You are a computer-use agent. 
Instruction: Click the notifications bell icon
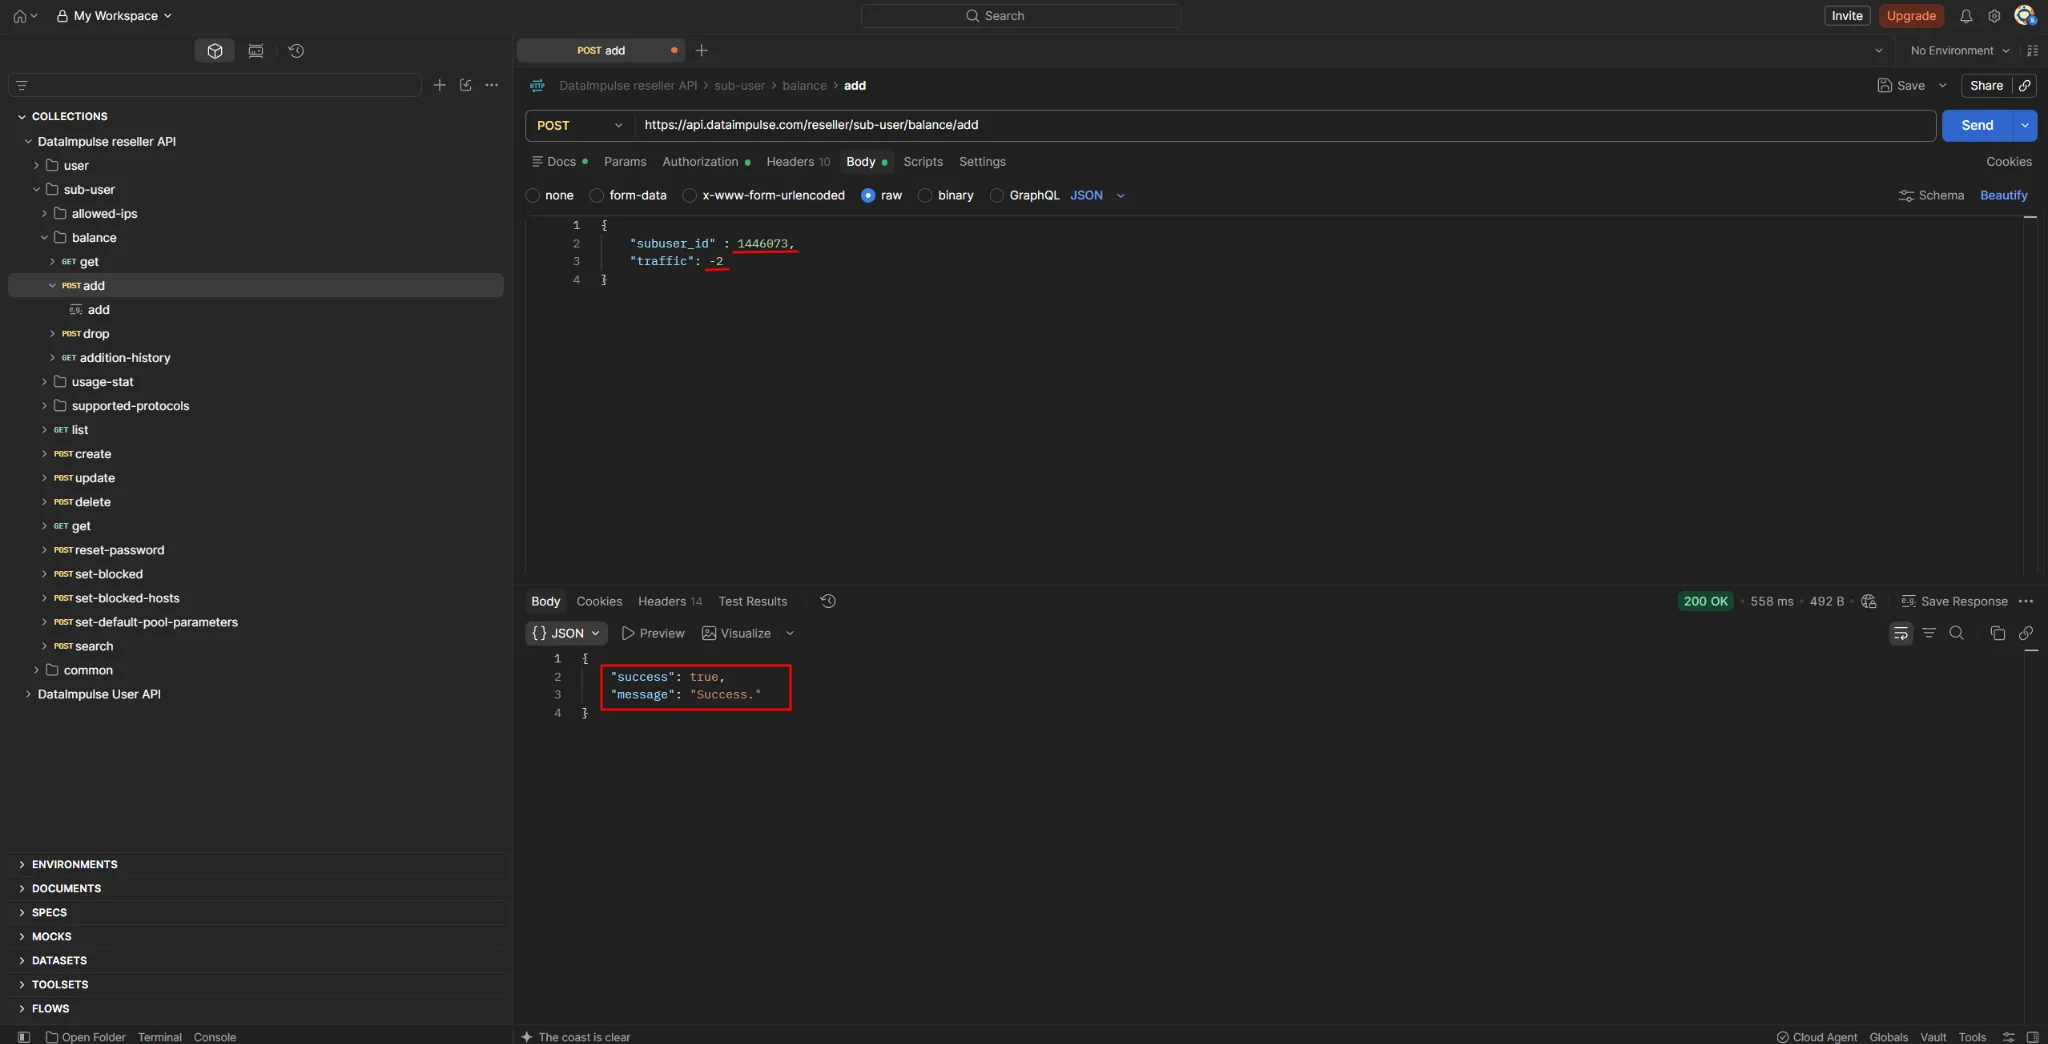point(1966,16)
